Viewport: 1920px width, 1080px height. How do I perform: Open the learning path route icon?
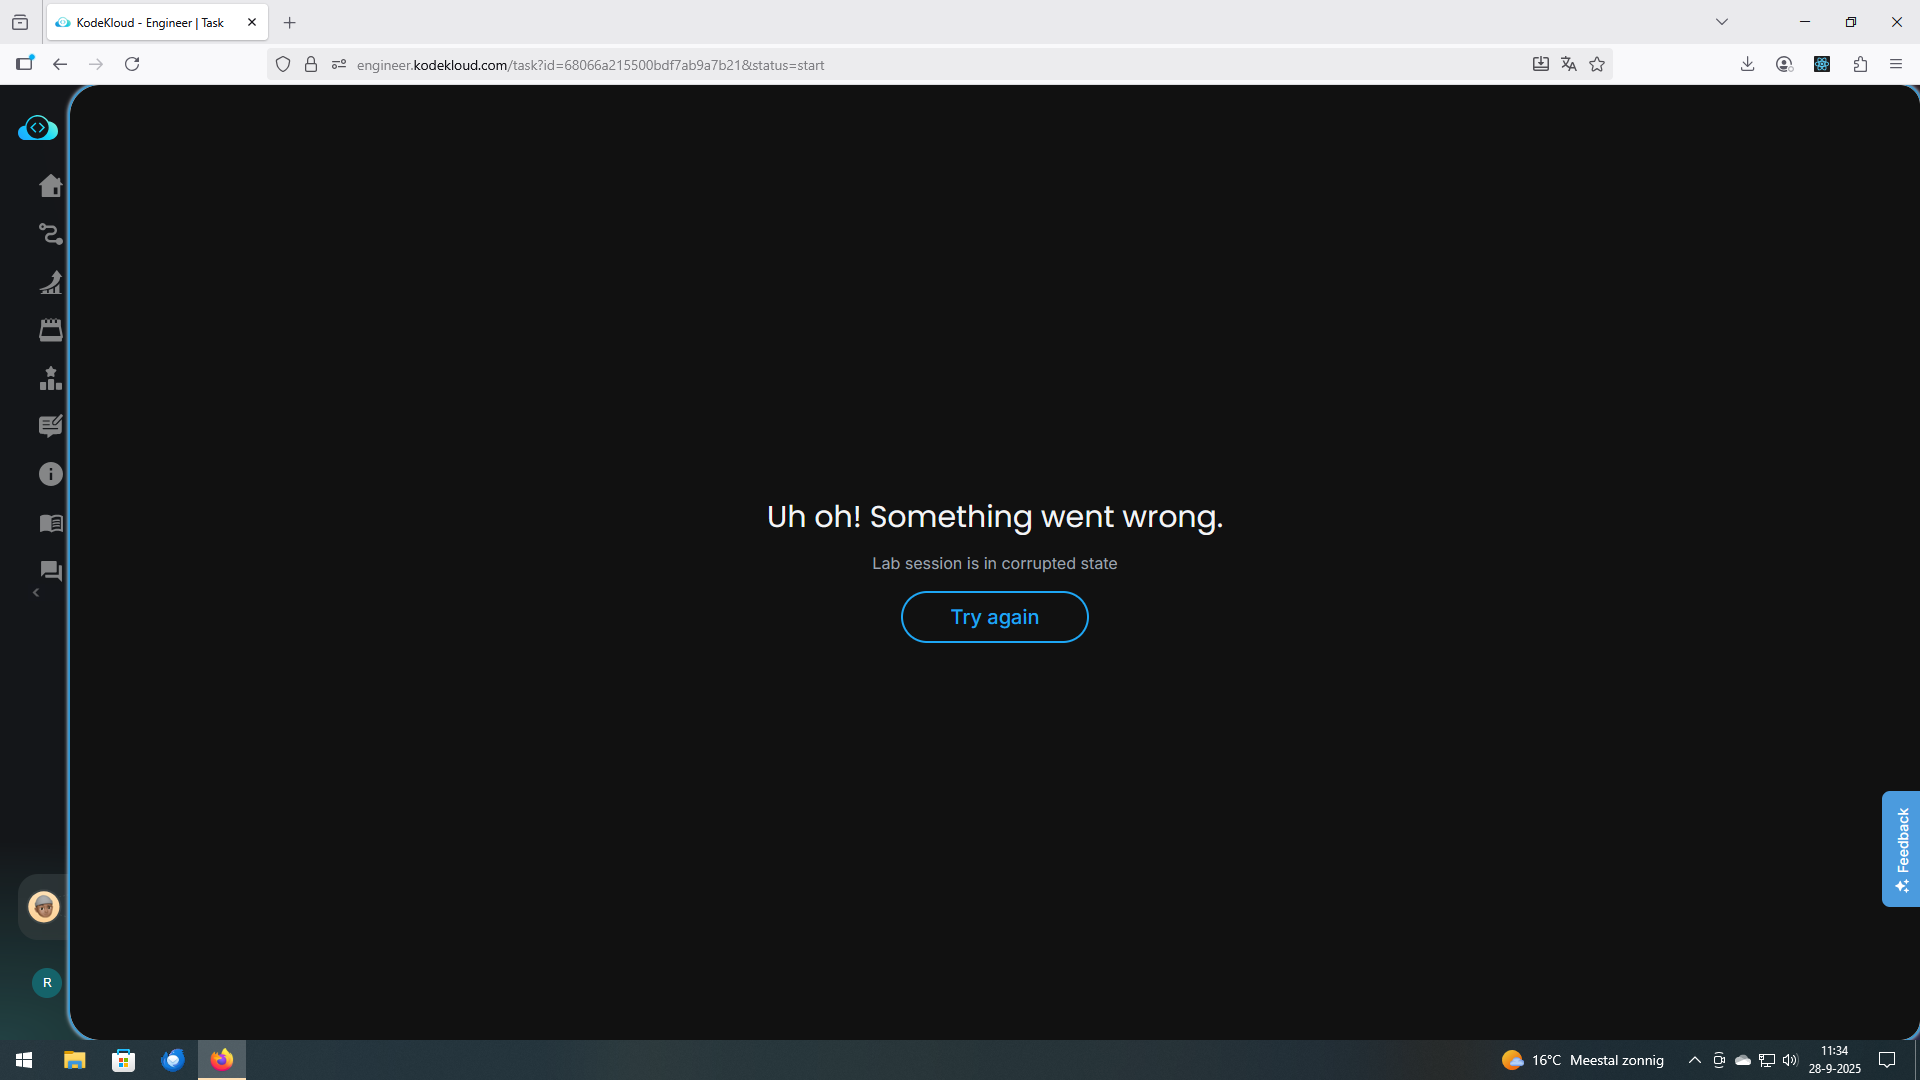point(50,234)
